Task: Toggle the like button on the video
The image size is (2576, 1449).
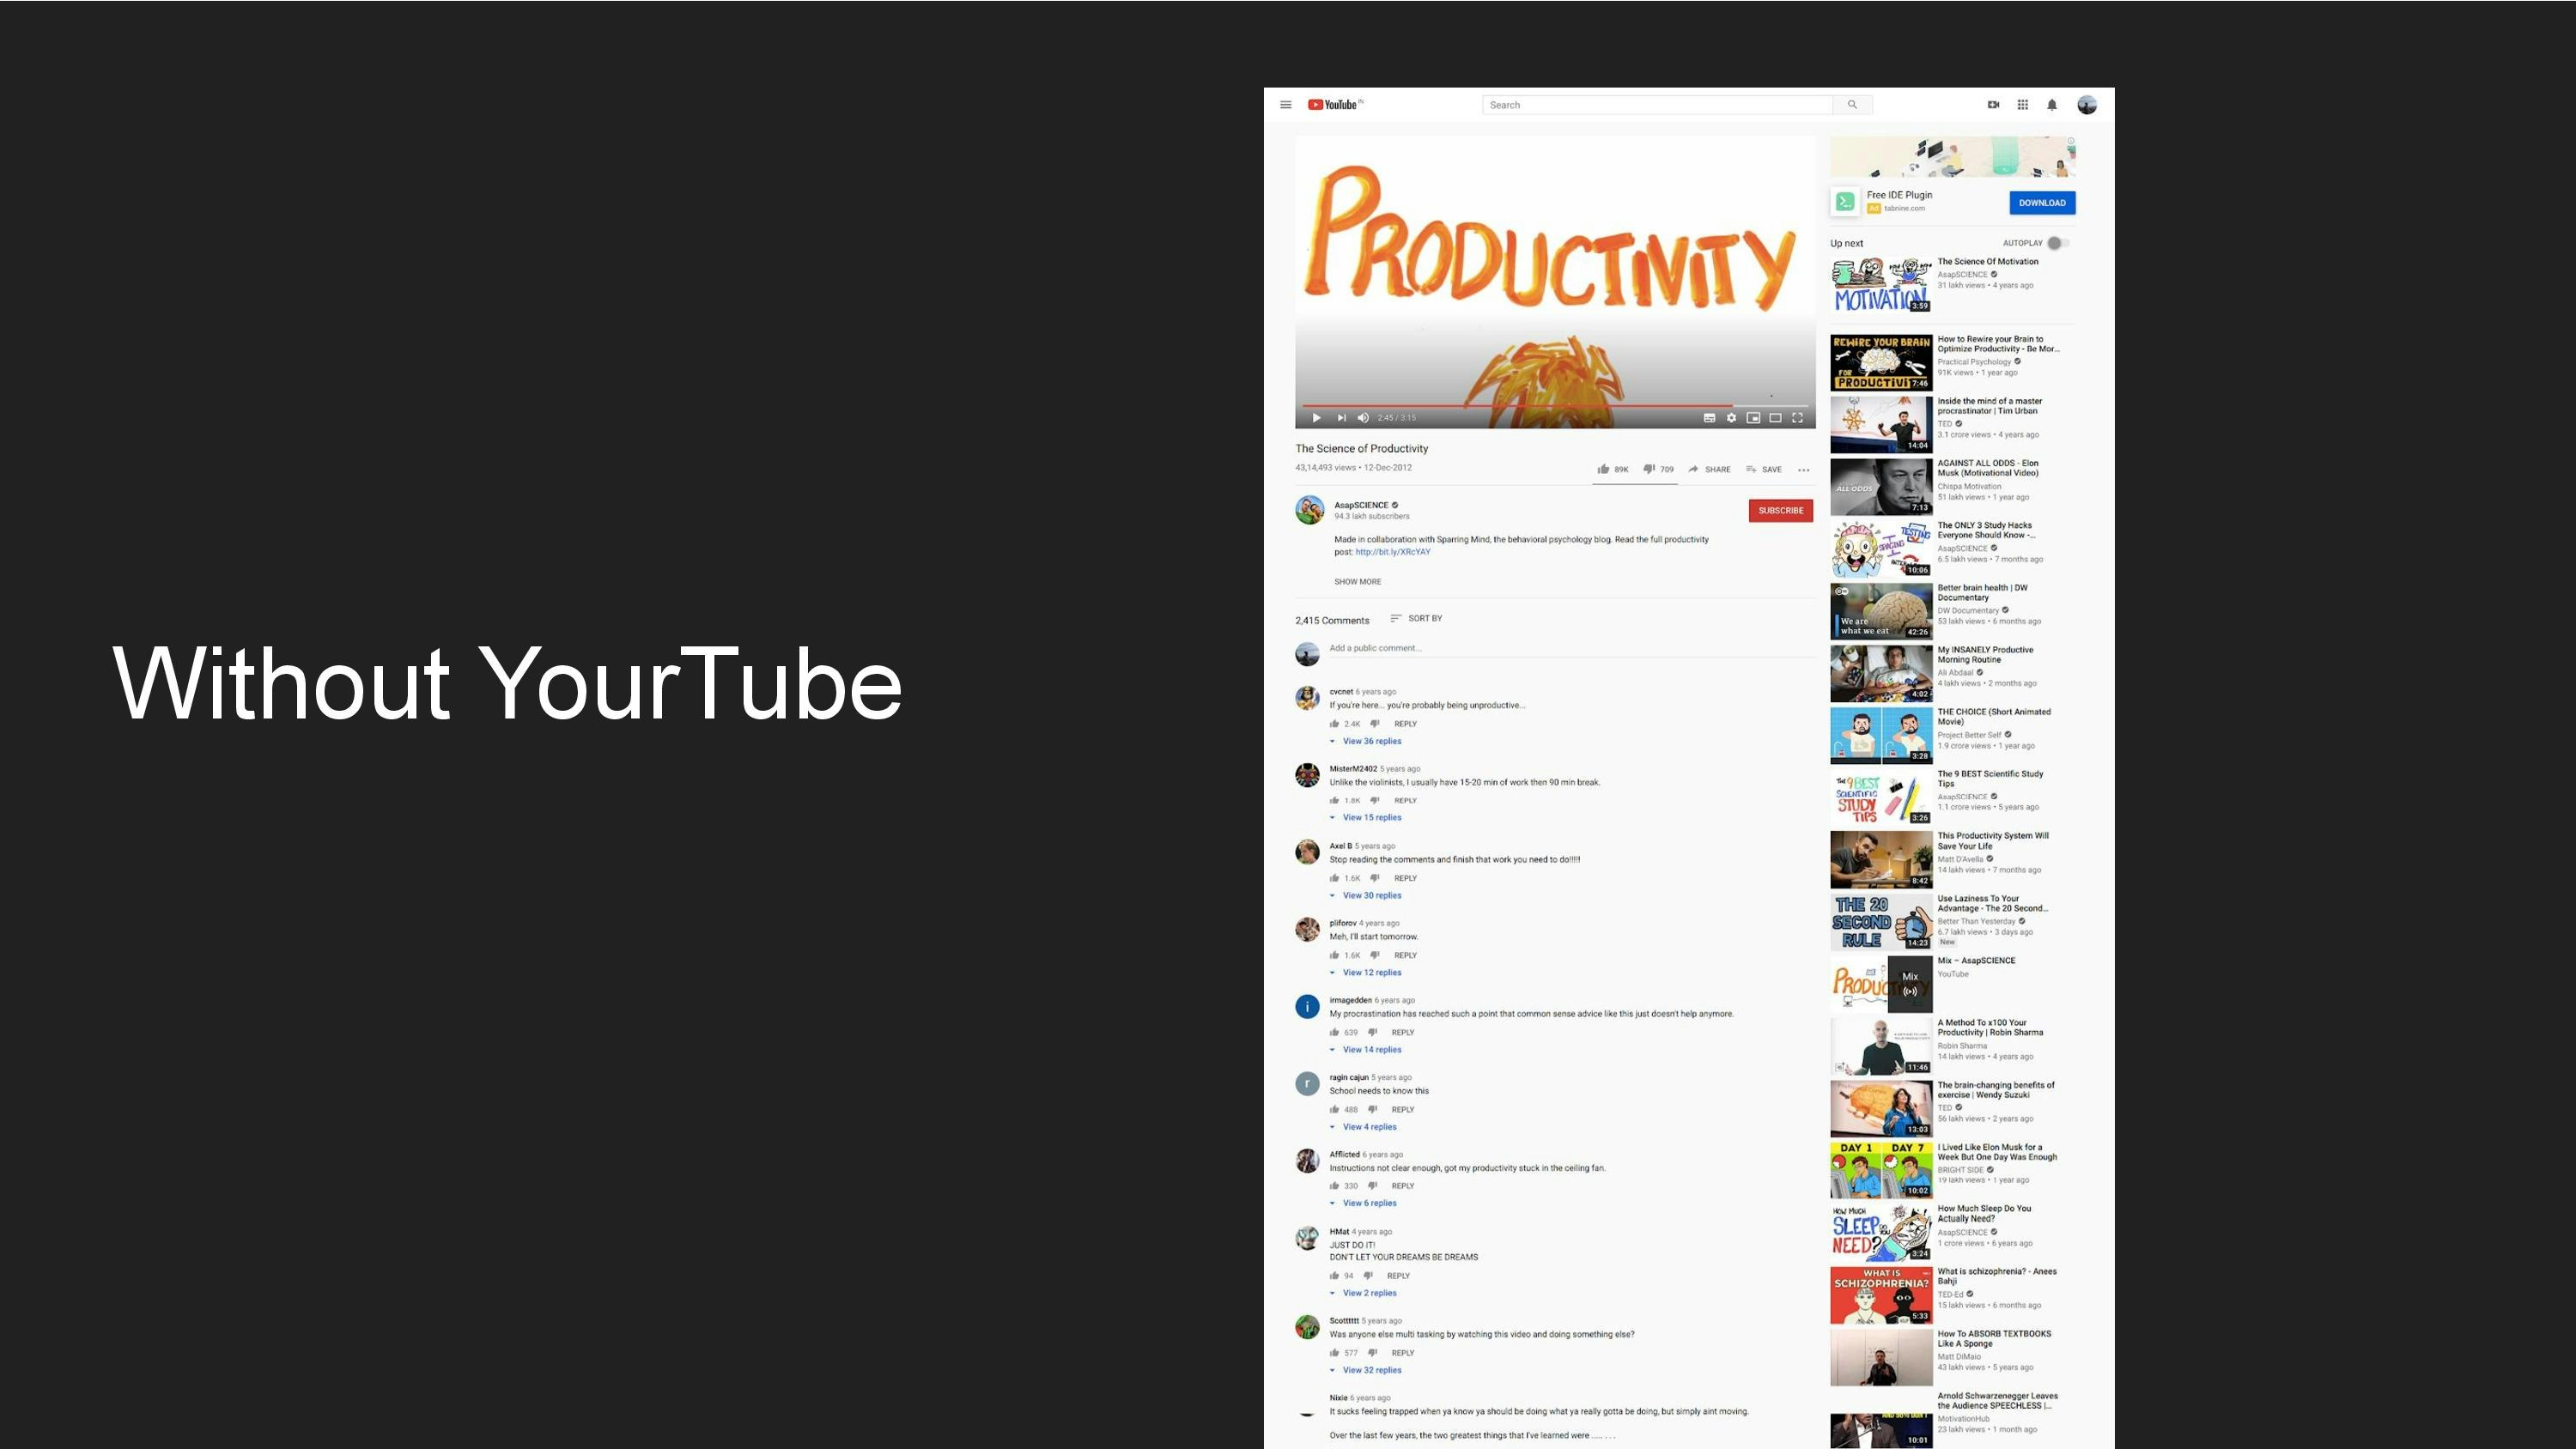Action: (1604, 469)
